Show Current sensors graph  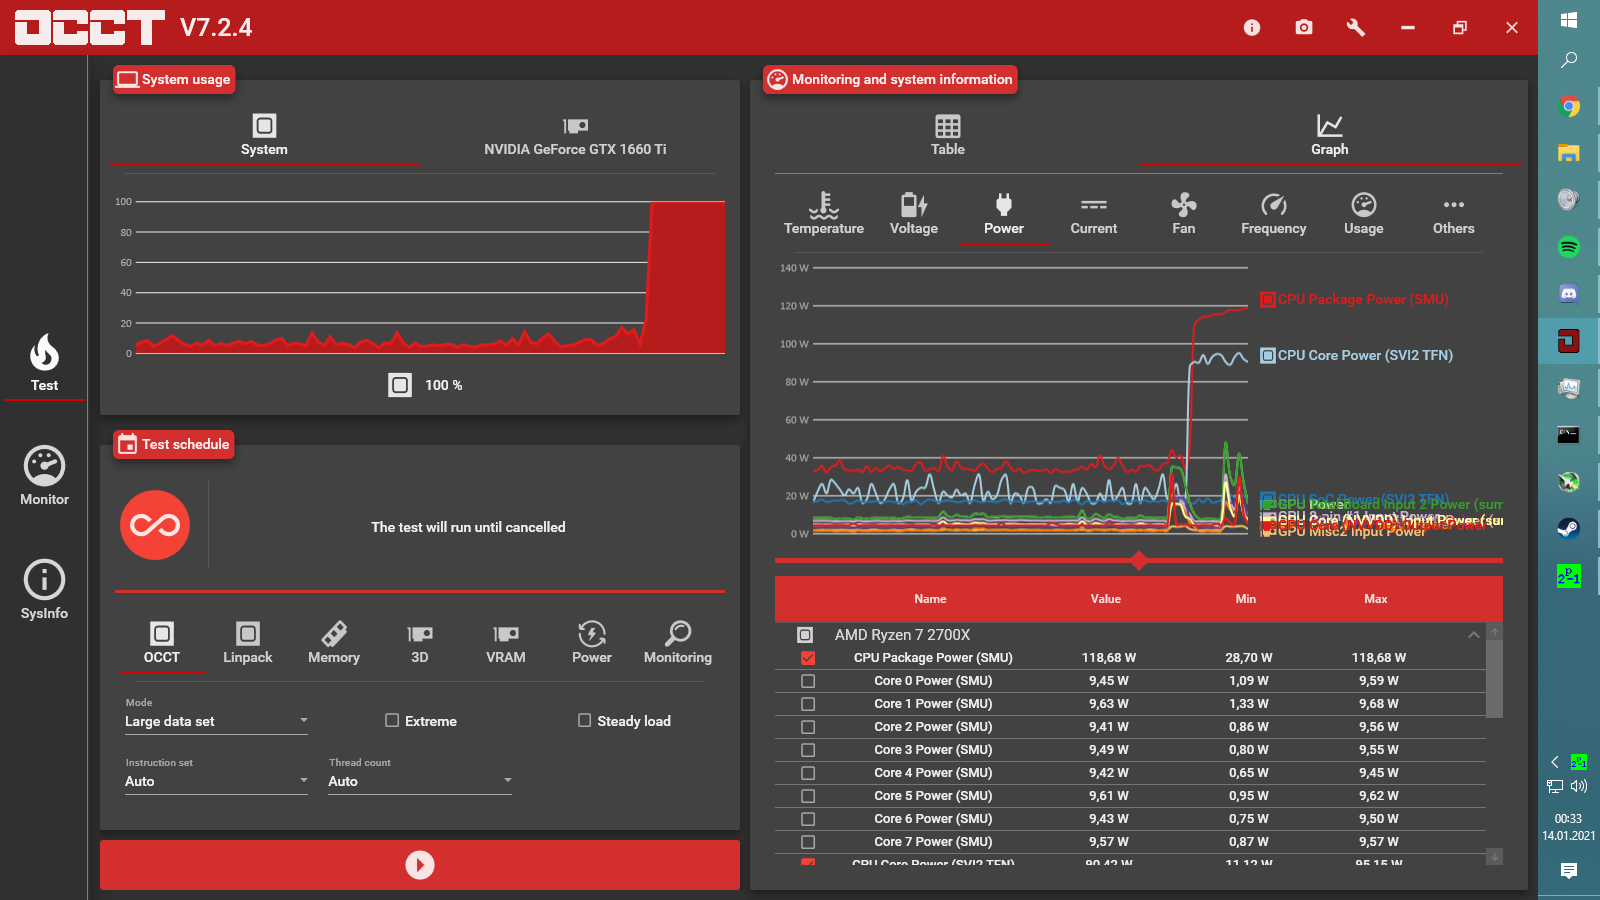(x=1094, y=214)
